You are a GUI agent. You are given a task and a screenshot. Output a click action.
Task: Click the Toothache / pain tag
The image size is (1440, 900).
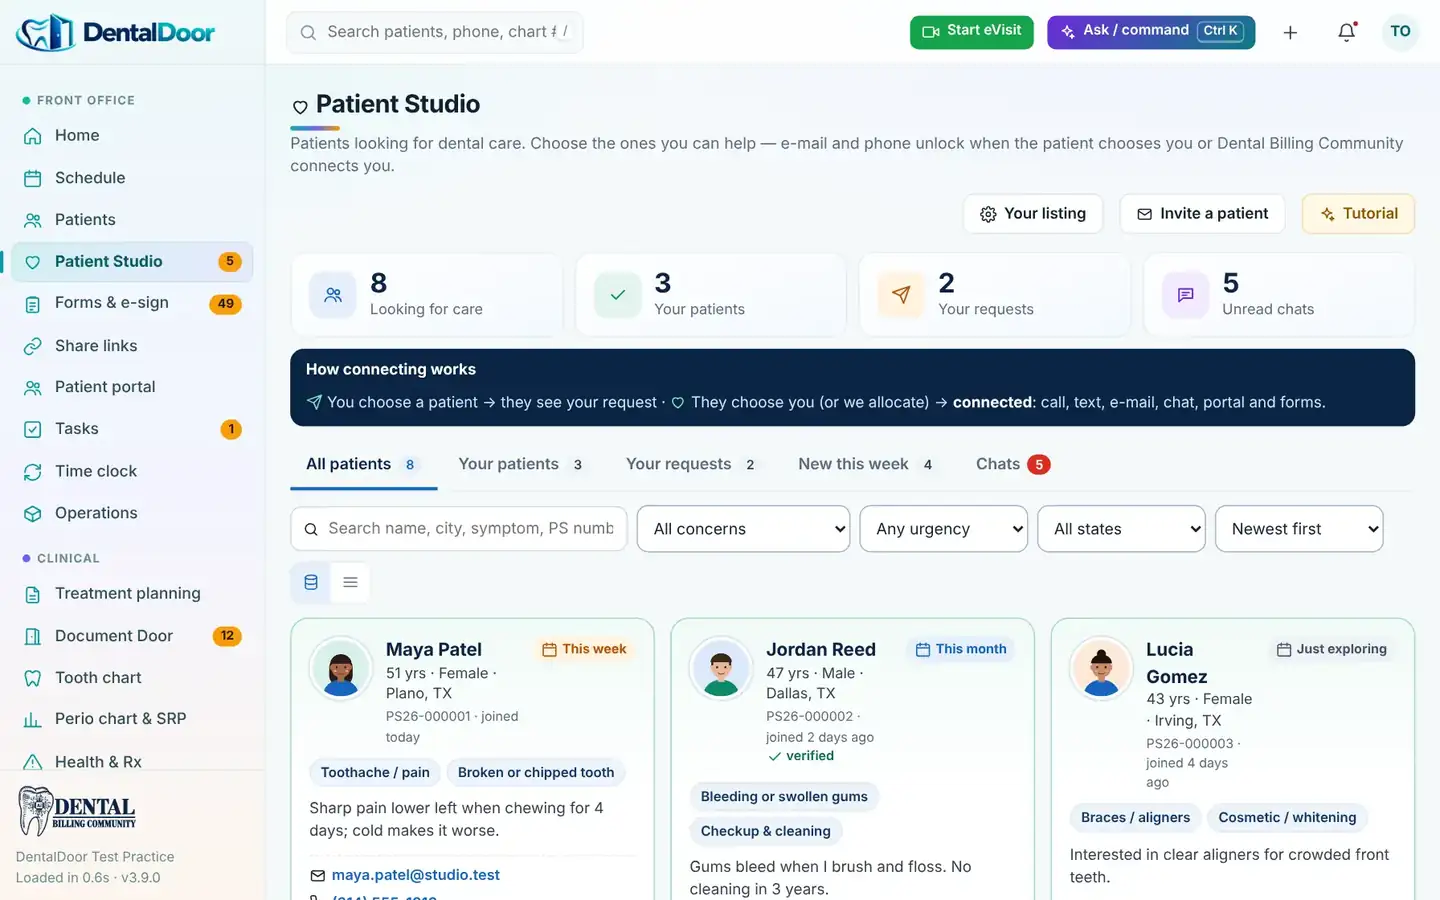pyautogui.click(x=375, y=773)
